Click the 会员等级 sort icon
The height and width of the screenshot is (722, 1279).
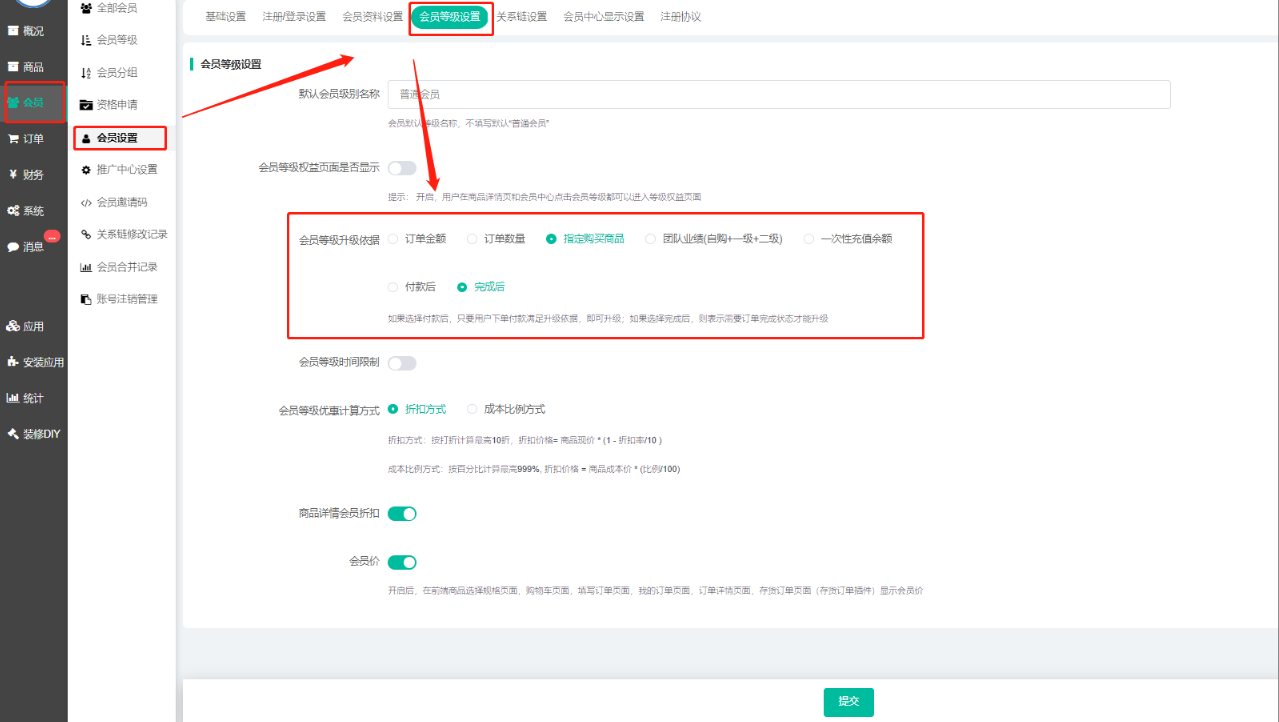pyautogui.click(x=86, y=40)
